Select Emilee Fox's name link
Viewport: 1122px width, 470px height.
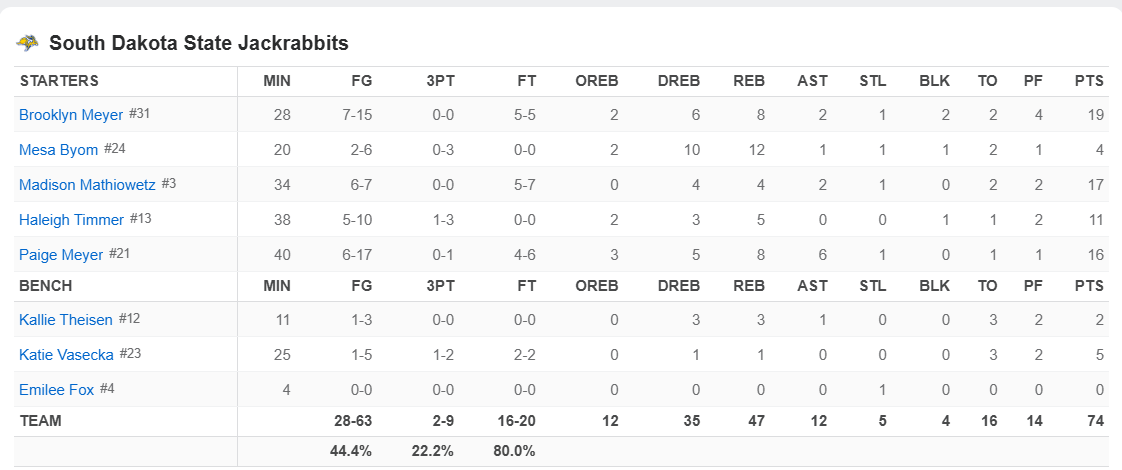click(56, 390)
